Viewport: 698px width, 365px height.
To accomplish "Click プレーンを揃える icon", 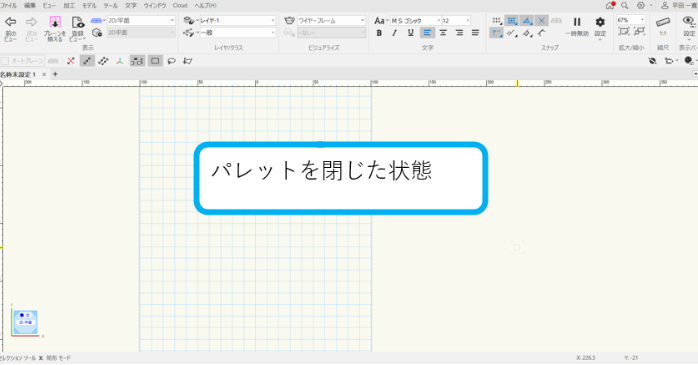I will (55, 22).
